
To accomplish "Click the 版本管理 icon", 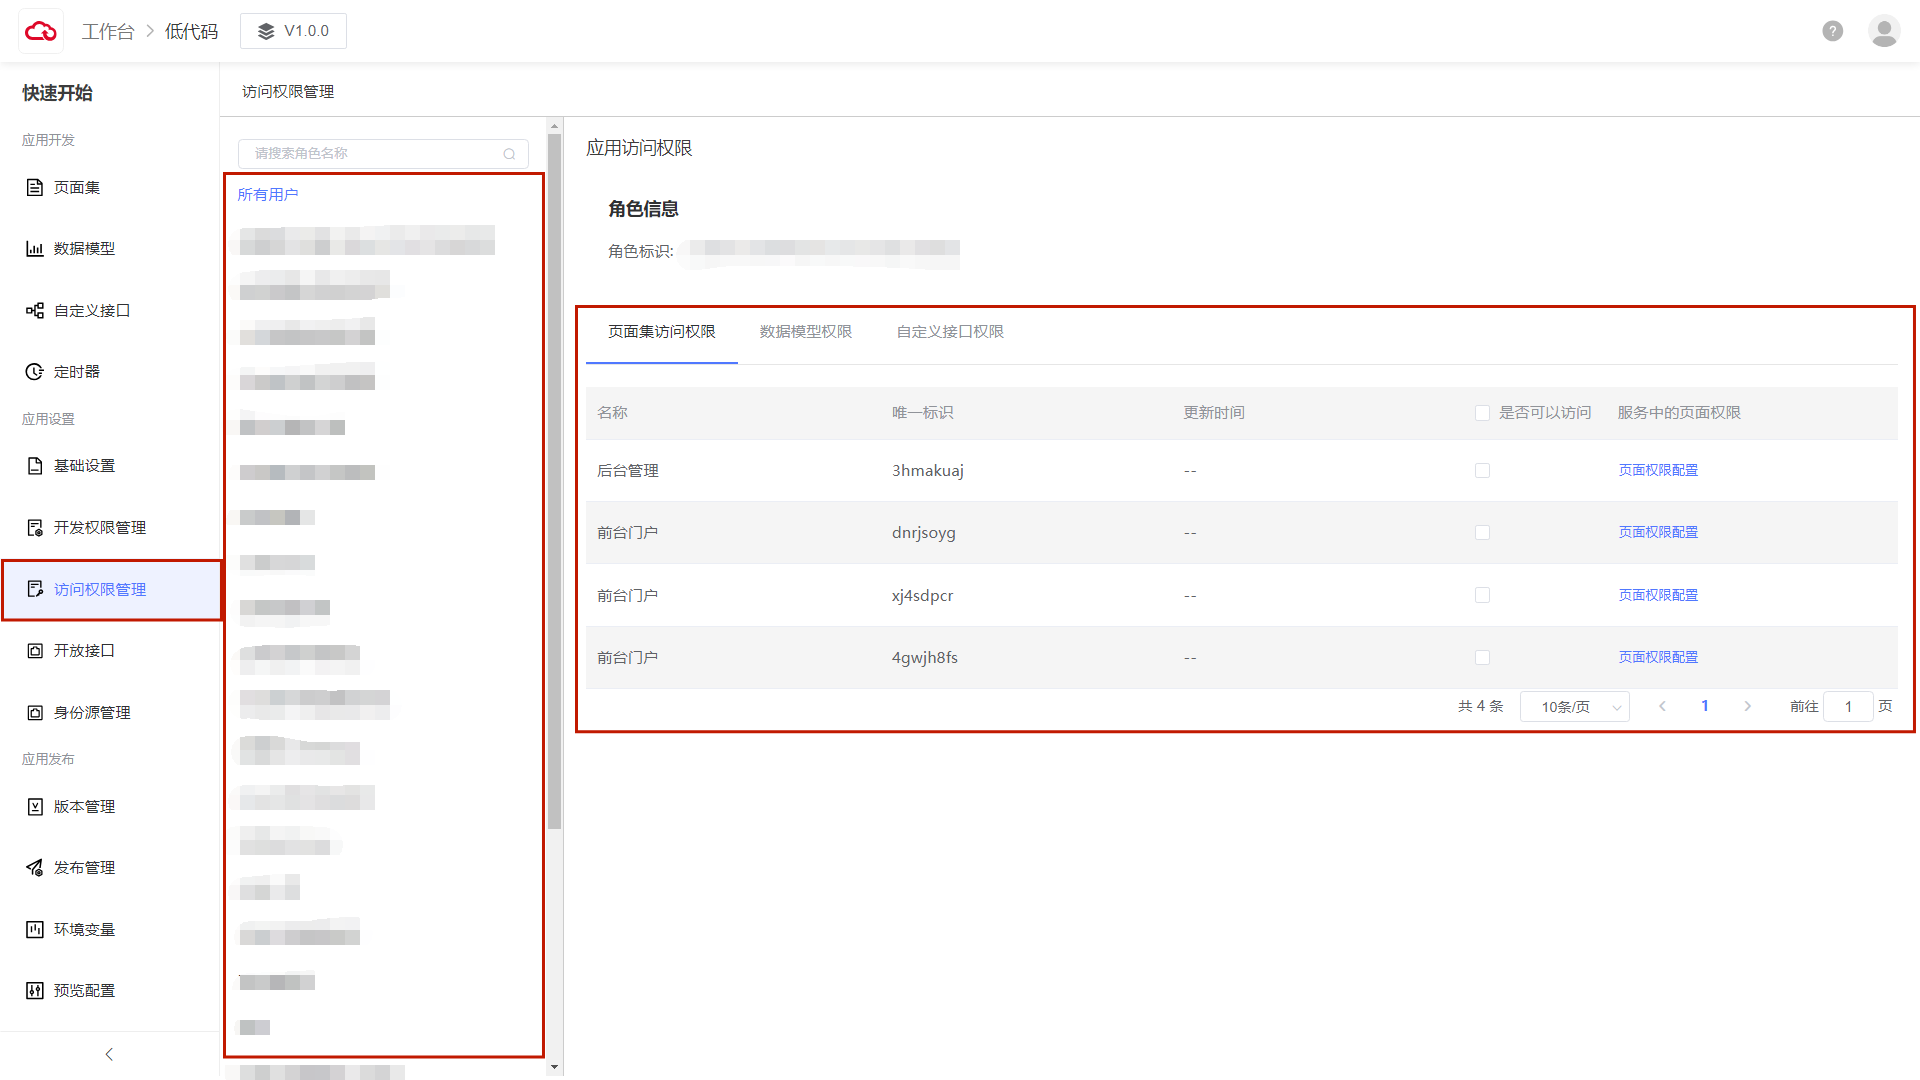I will [x=35, y=806].
